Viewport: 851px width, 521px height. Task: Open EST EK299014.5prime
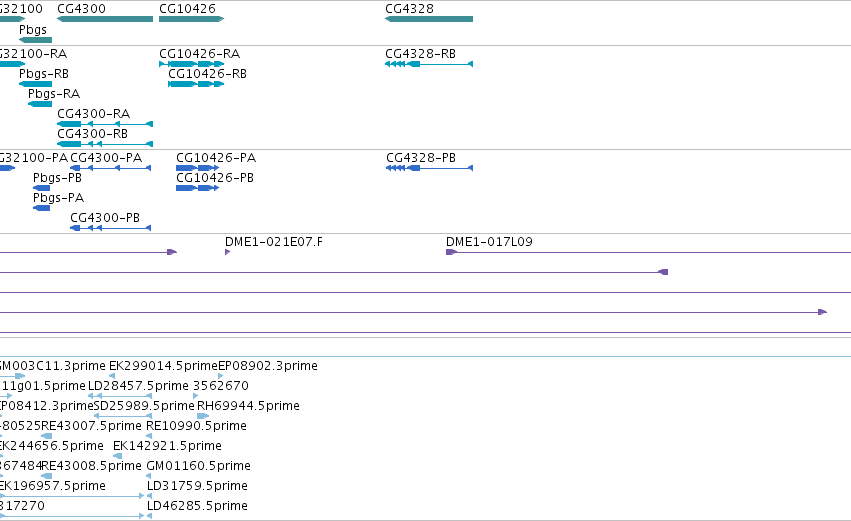point(112,376)
